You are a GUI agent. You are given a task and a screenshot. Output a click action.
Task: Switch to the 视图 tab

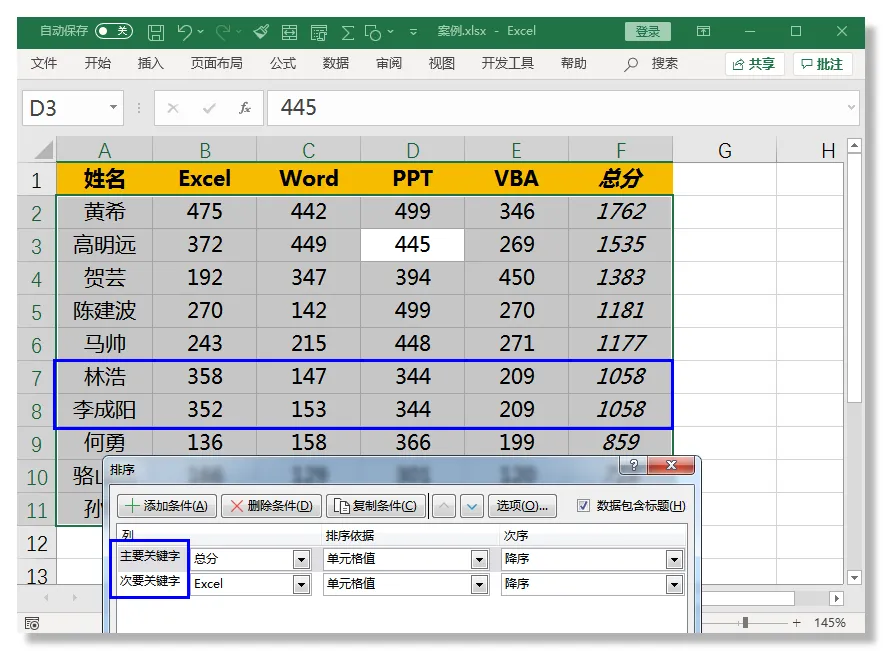click(442, 63)
